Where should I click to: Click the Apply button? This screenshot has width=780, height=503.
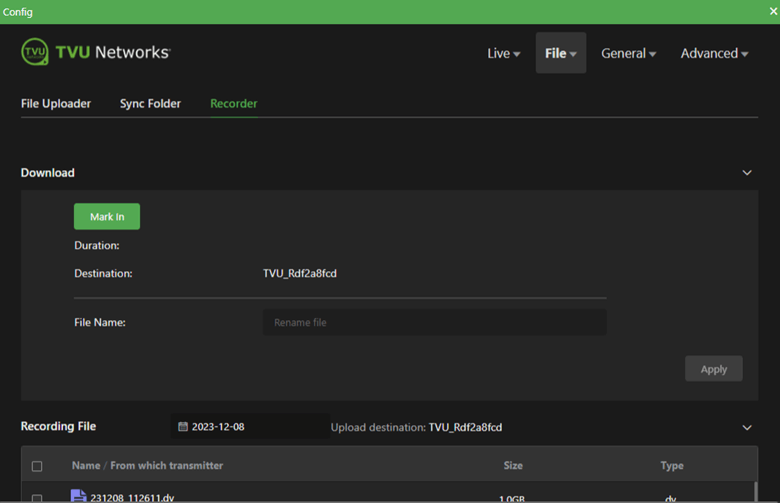tap(713, 369)
